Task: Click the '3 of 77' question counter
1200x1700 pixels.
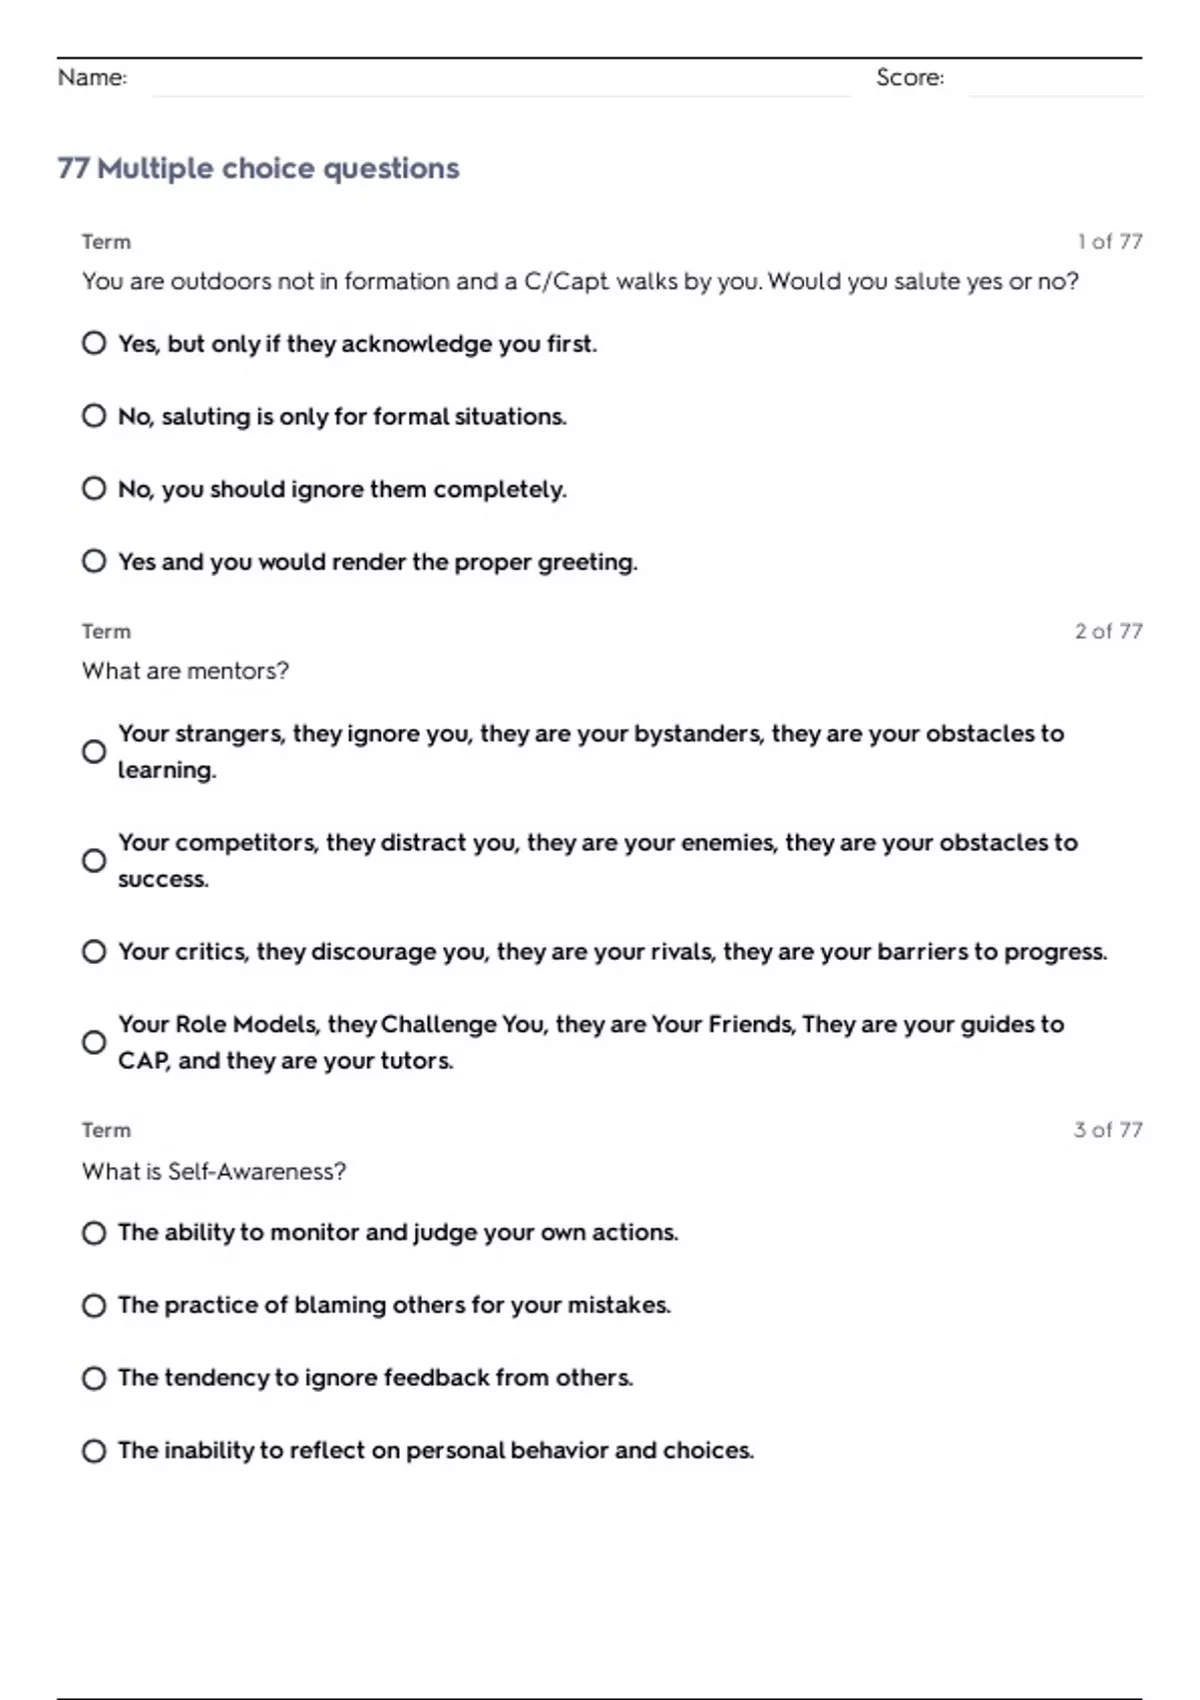Action: [x=1108, y=1130]
